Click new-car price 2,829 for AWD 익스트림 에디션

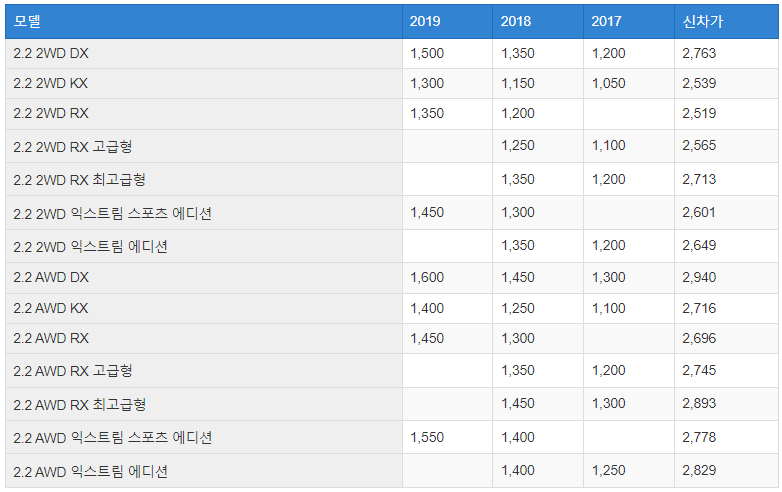(x=699, y=470)
